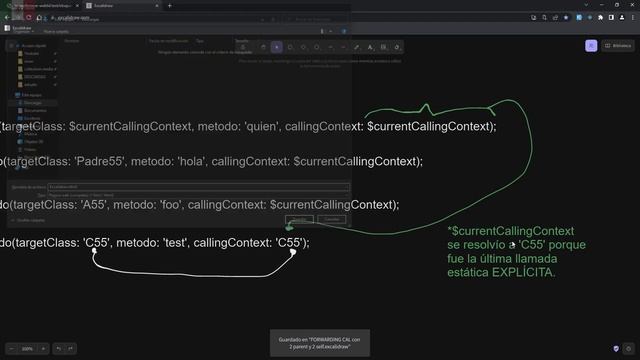
Task: Open the browser profile menu
Action: pos(622,18)
